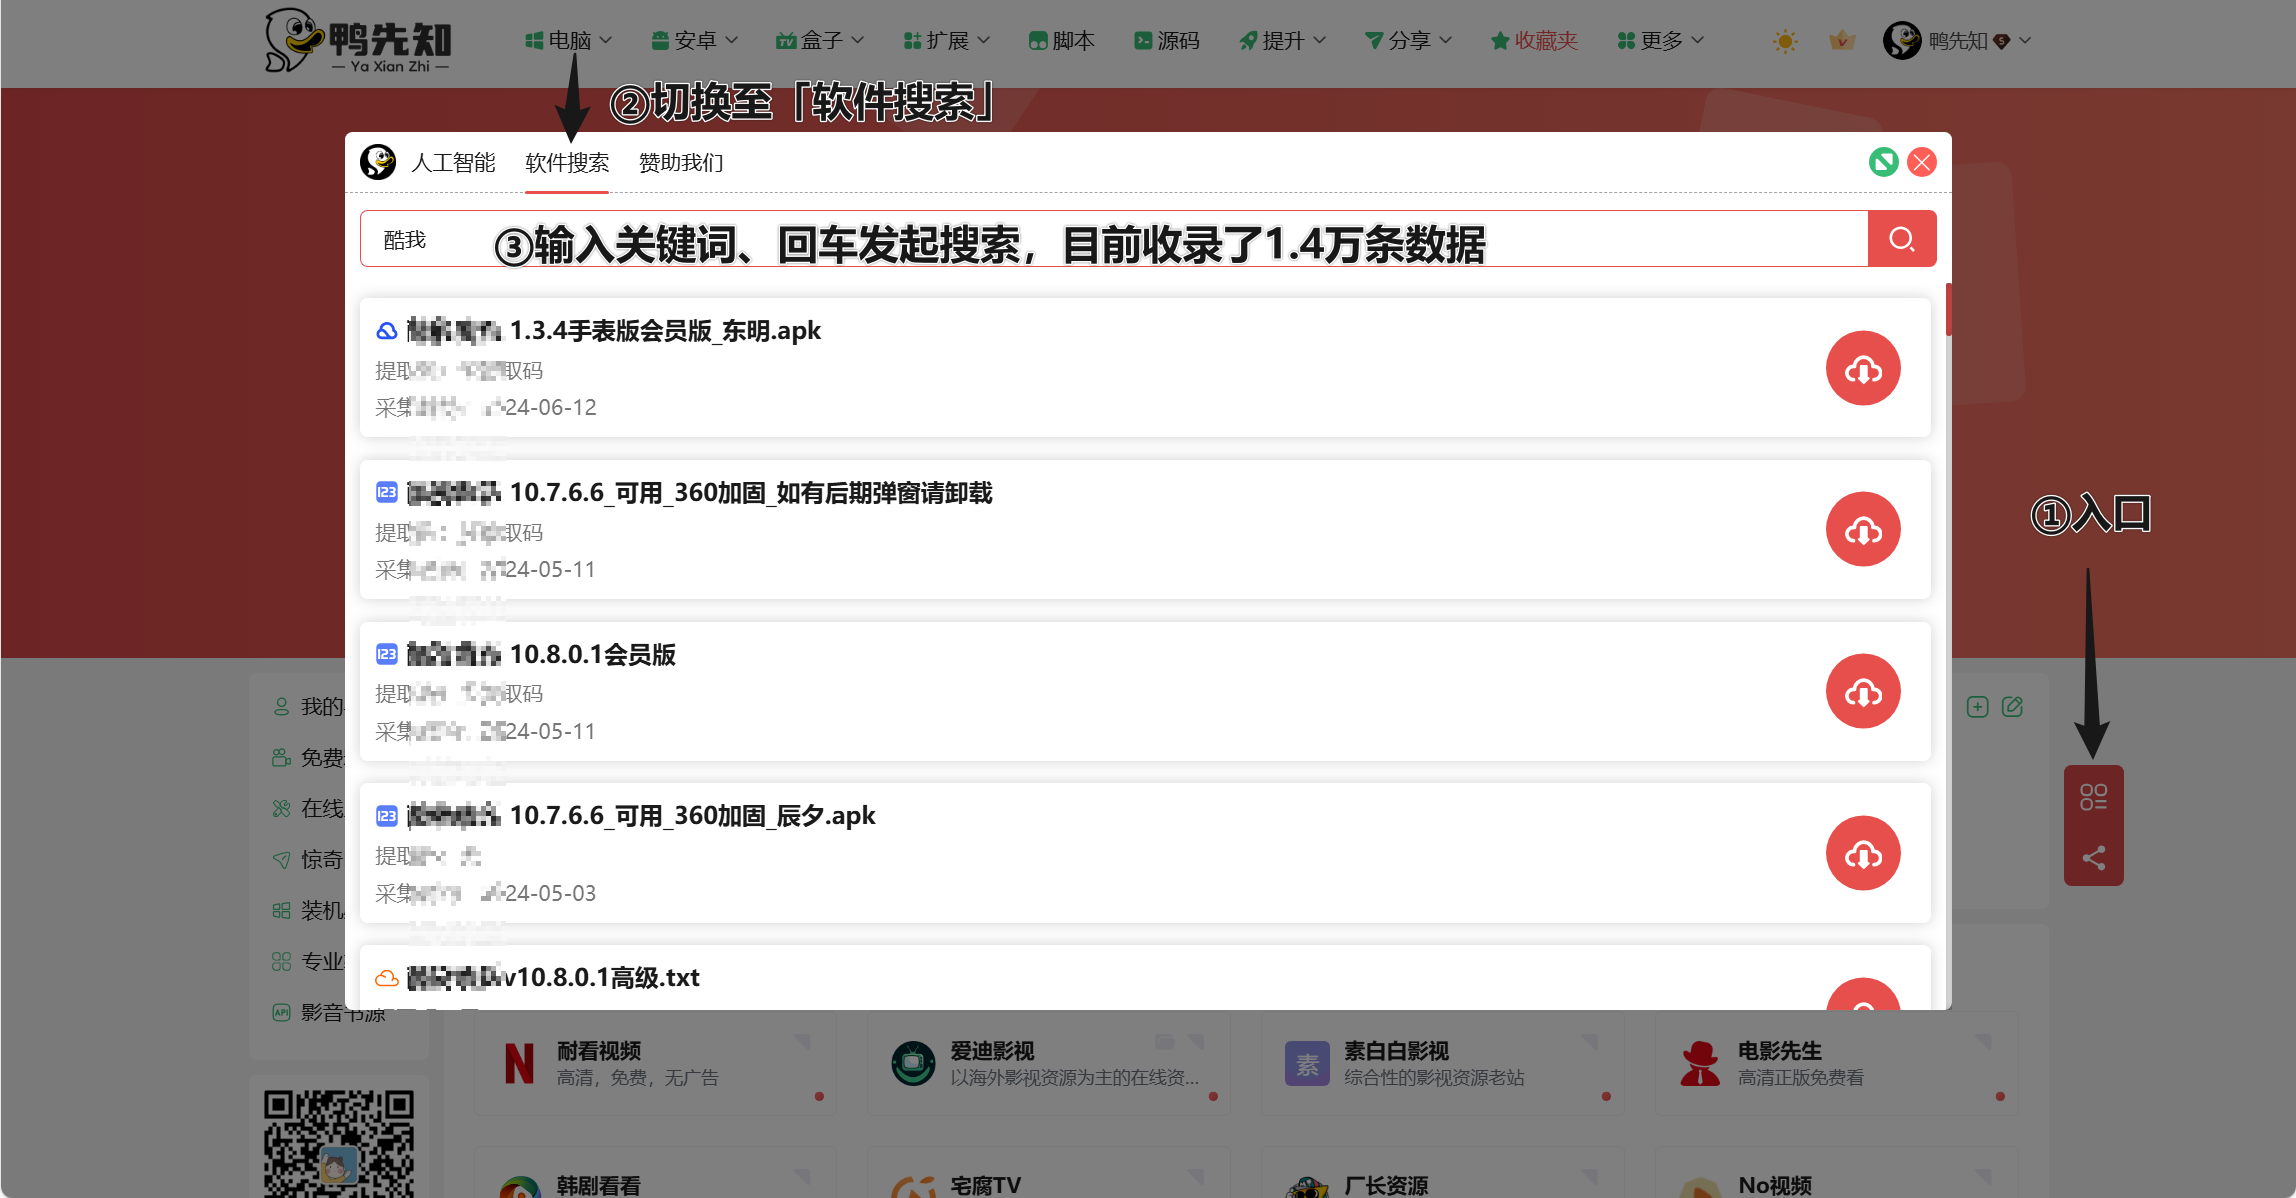Switch to the 赞助我们 tab
Screen dimensions: 2296x1198
pyautogui.click(x=681, y=163)
